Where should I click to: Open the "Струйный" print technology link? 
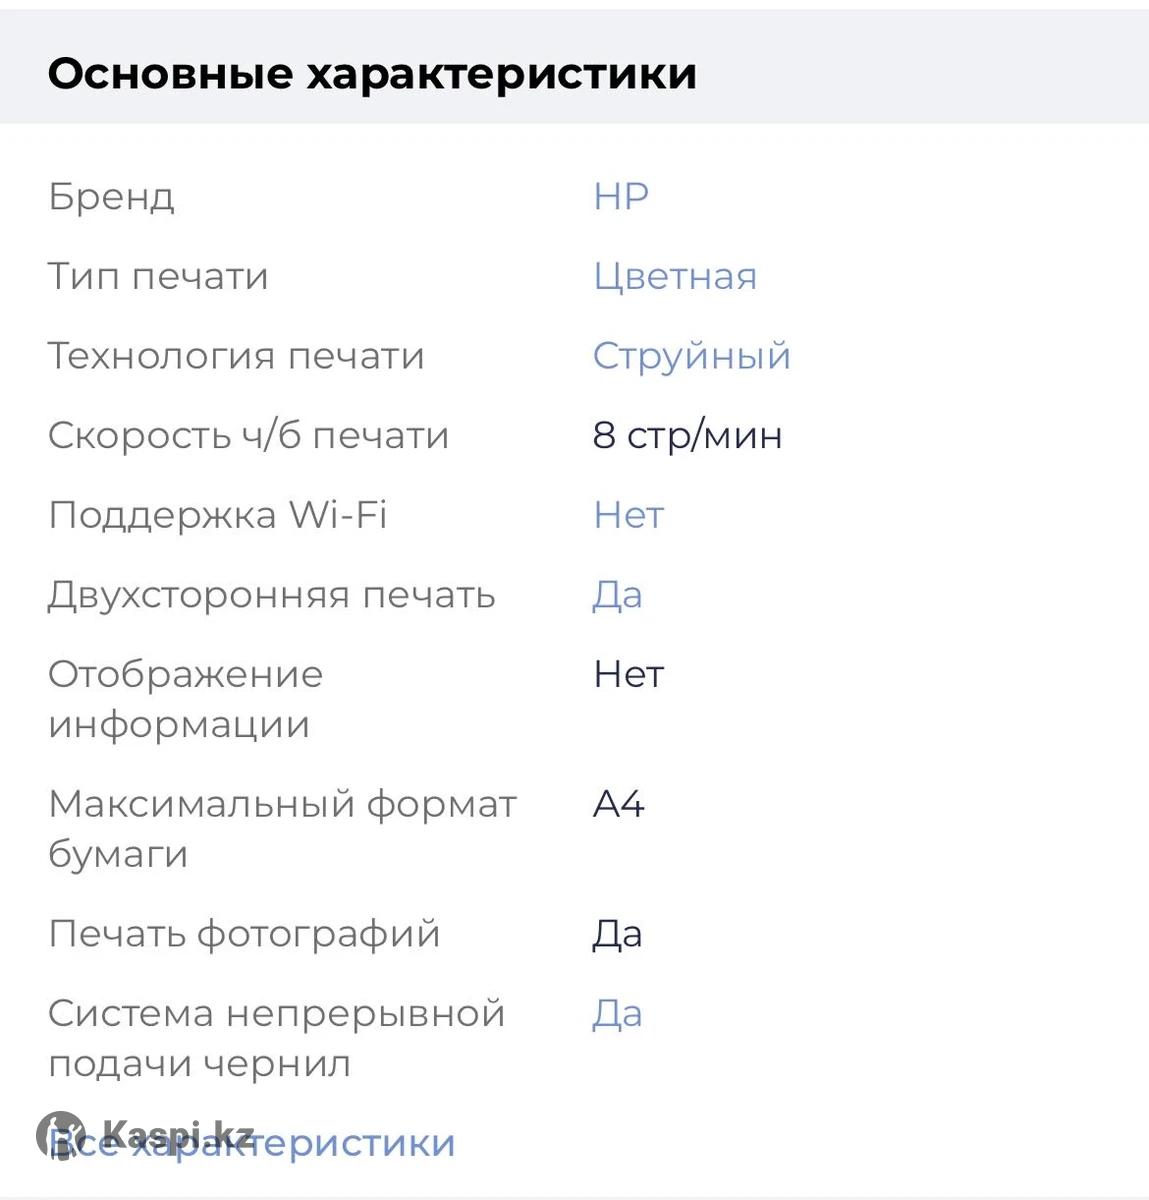[691, 356]
